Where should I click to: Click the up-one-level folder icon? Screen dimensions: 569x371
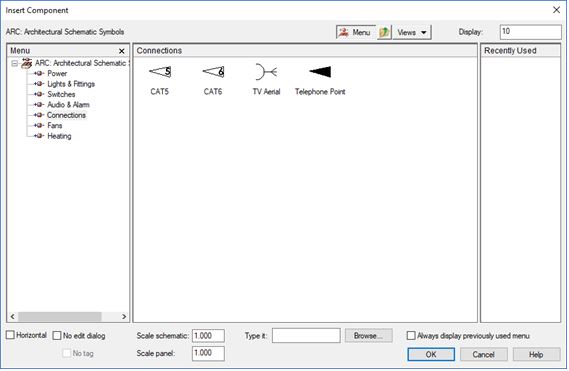(384, 32)
